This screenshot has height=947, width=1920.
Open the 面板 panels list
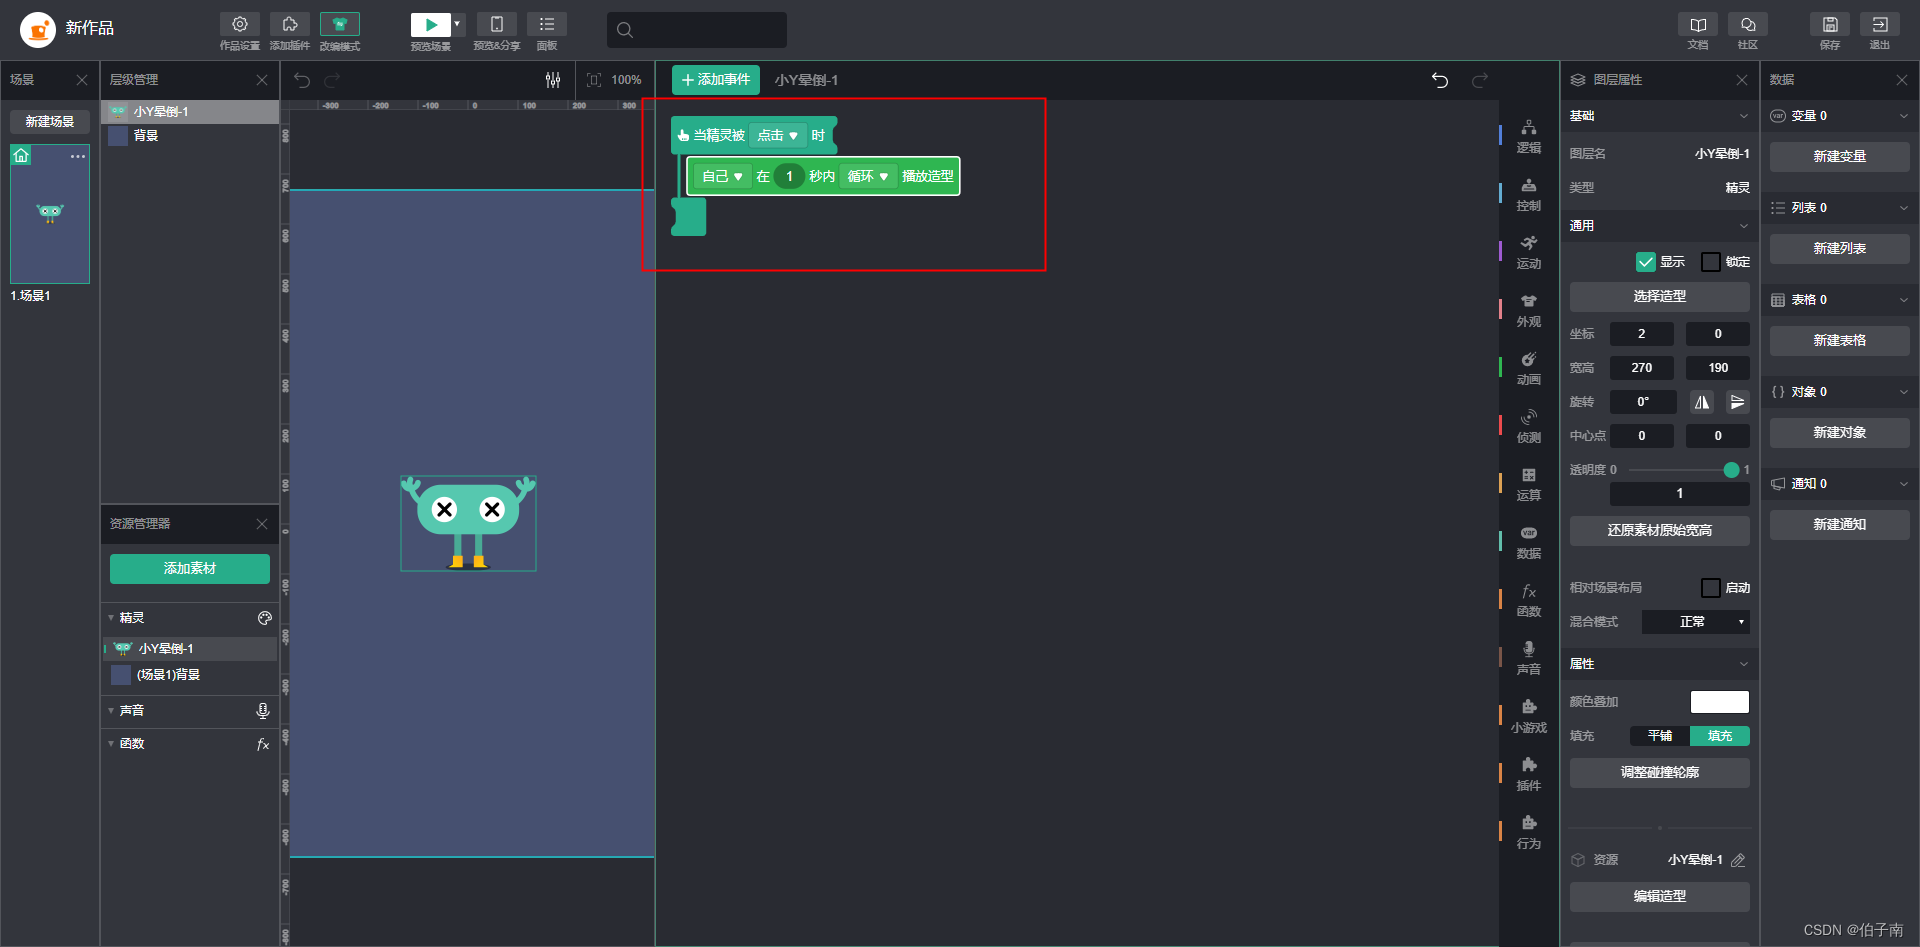click(x=547, y=25)
